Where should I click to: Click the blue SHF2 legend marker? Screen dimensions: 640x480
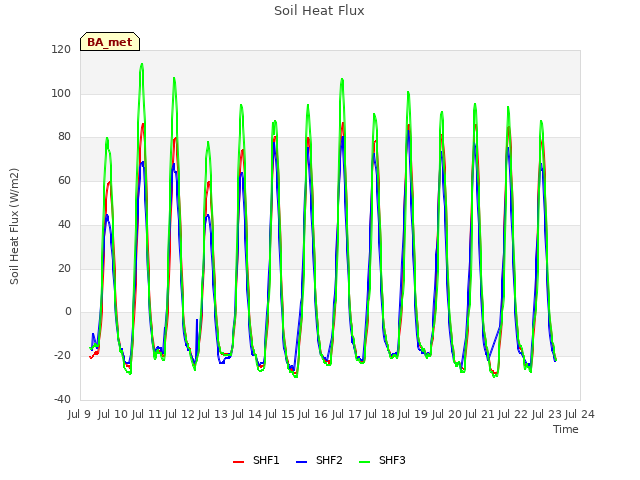[x=301, y=462]
